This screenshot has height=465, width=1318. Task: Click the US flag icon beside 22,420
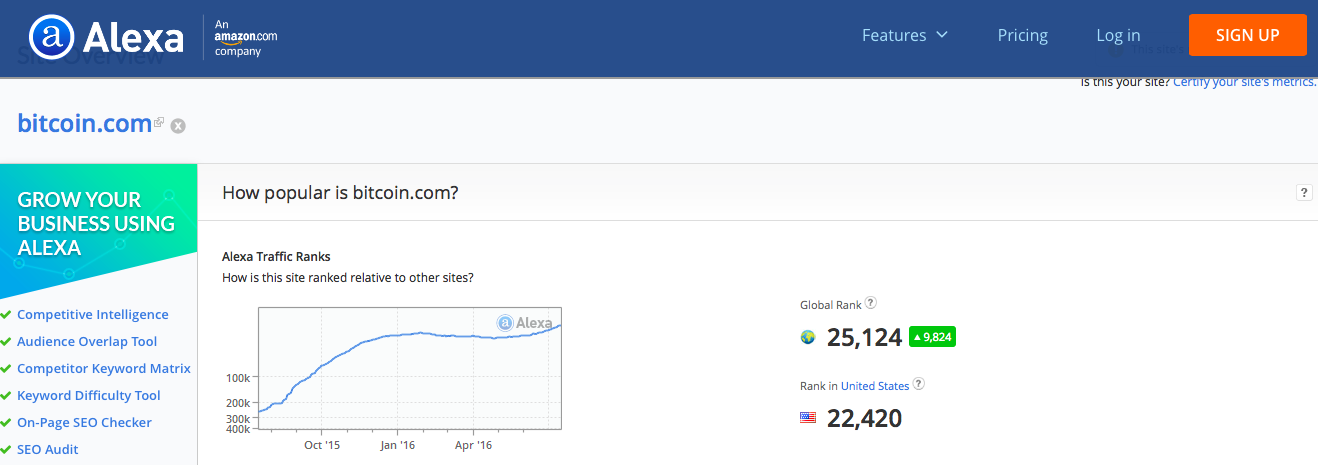808,418
